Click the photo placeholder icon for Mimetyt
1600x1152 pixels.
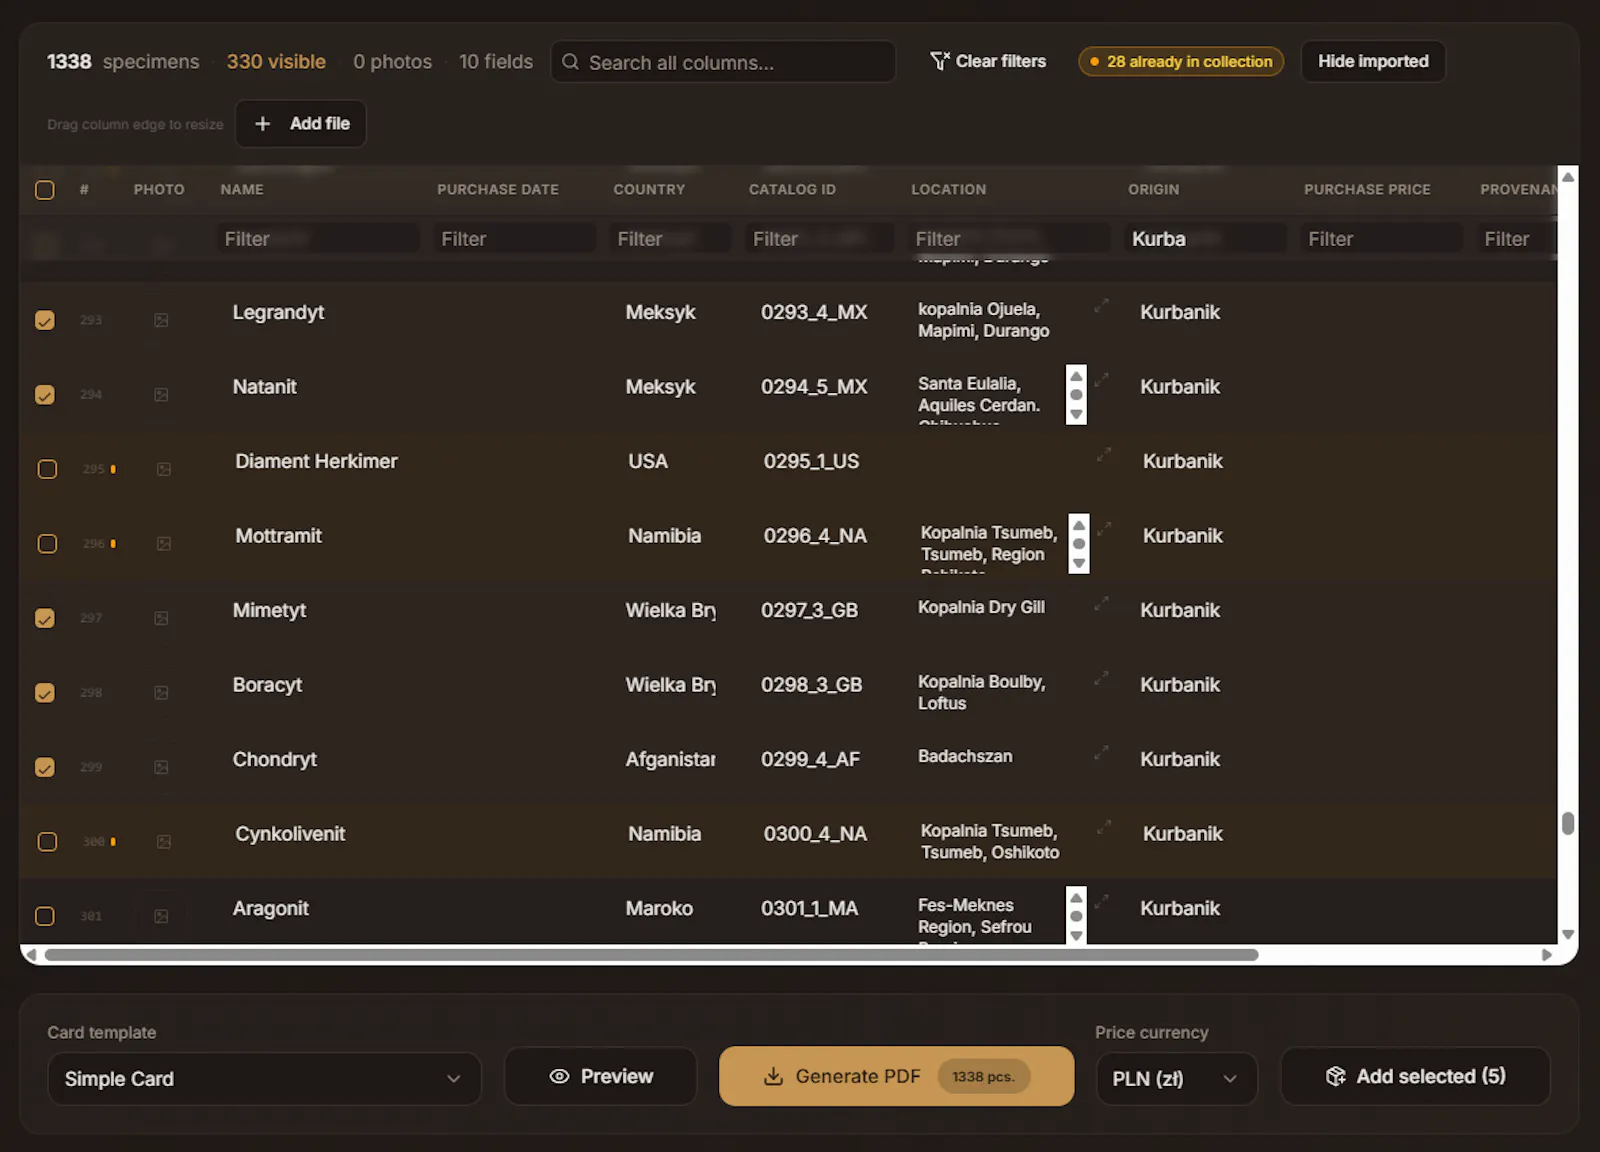coord(161,618)
